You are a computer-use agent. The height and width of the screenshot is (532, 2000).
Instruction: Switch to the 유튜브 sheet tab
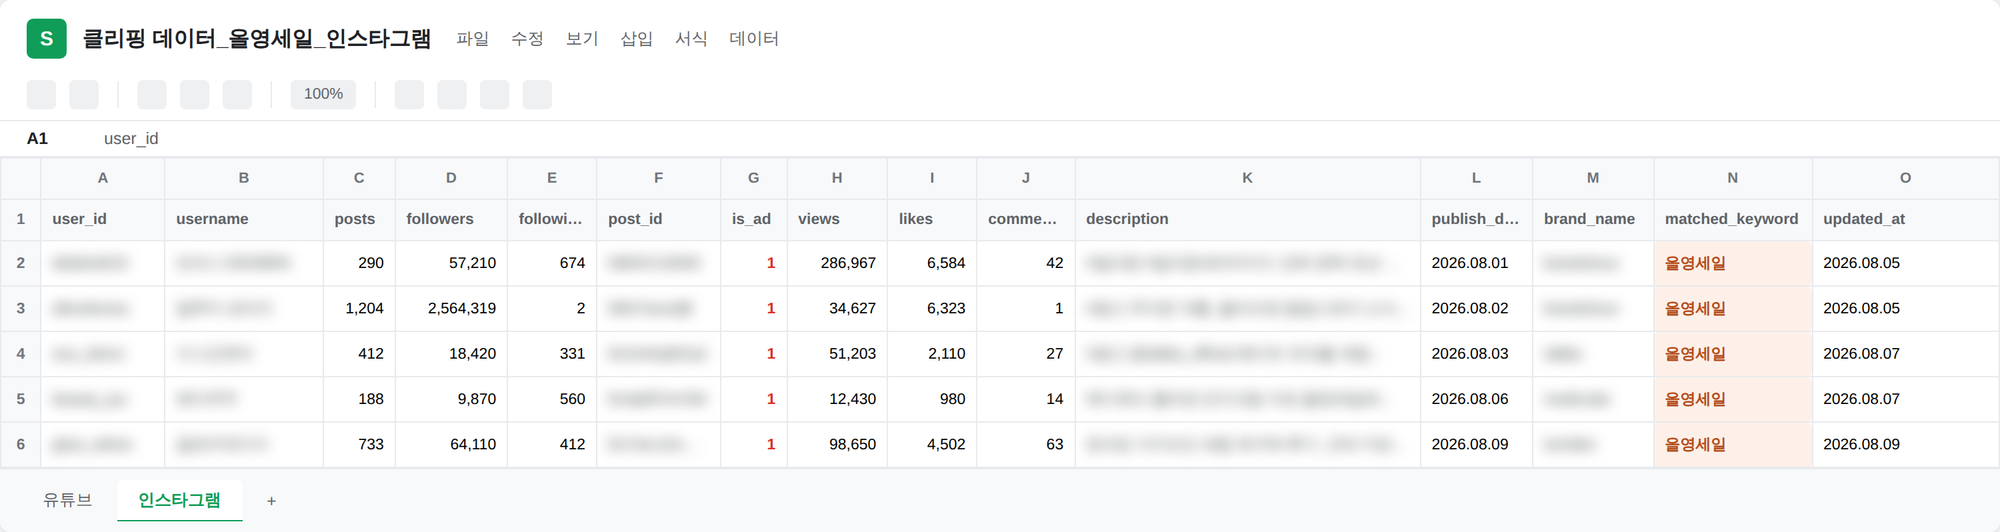pos(67,500)
